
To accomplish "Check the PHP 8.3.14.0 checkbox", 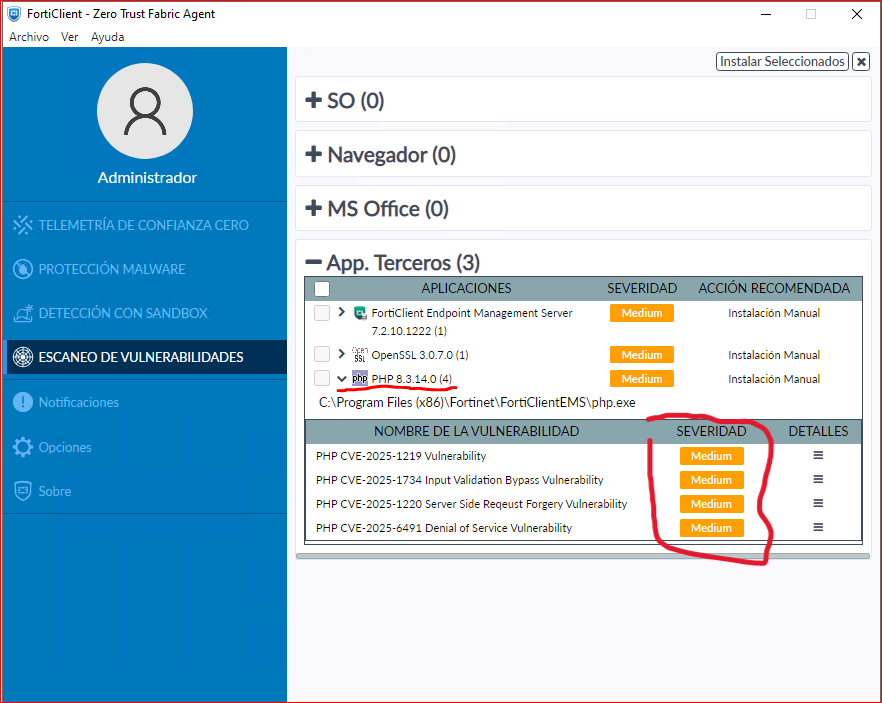I will pos(322,378).
